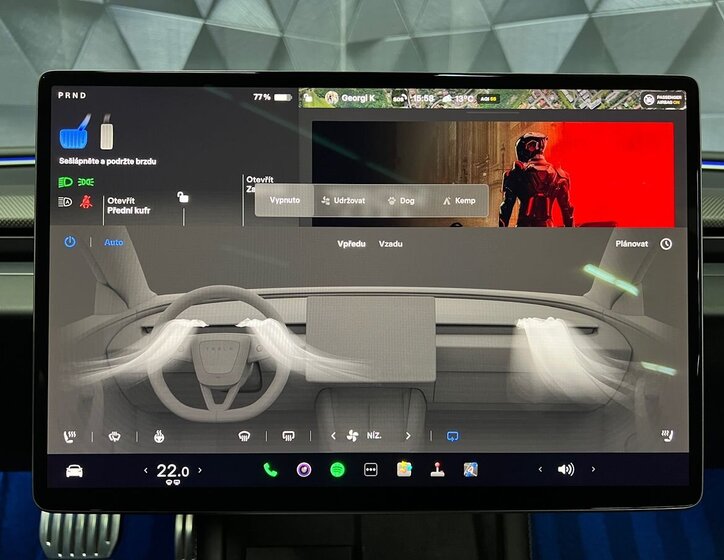Decrease fan speed with left chevron
724x560 pixels.
coord(334,436)
